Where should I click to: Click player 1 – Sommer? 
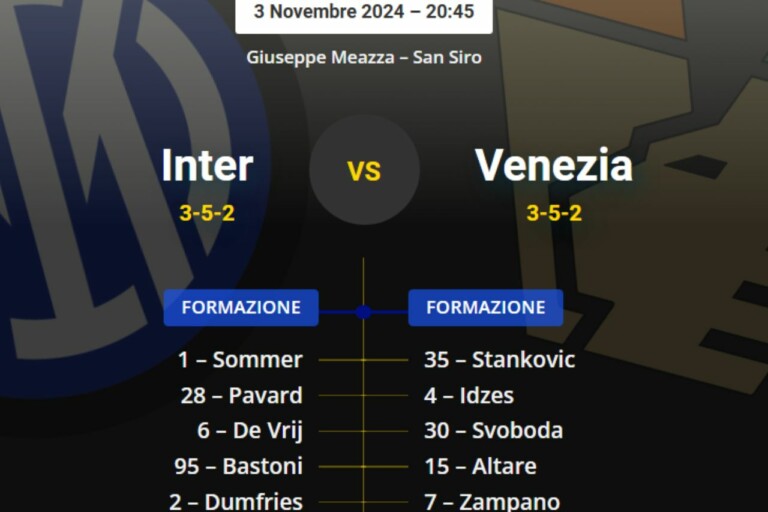240,360
